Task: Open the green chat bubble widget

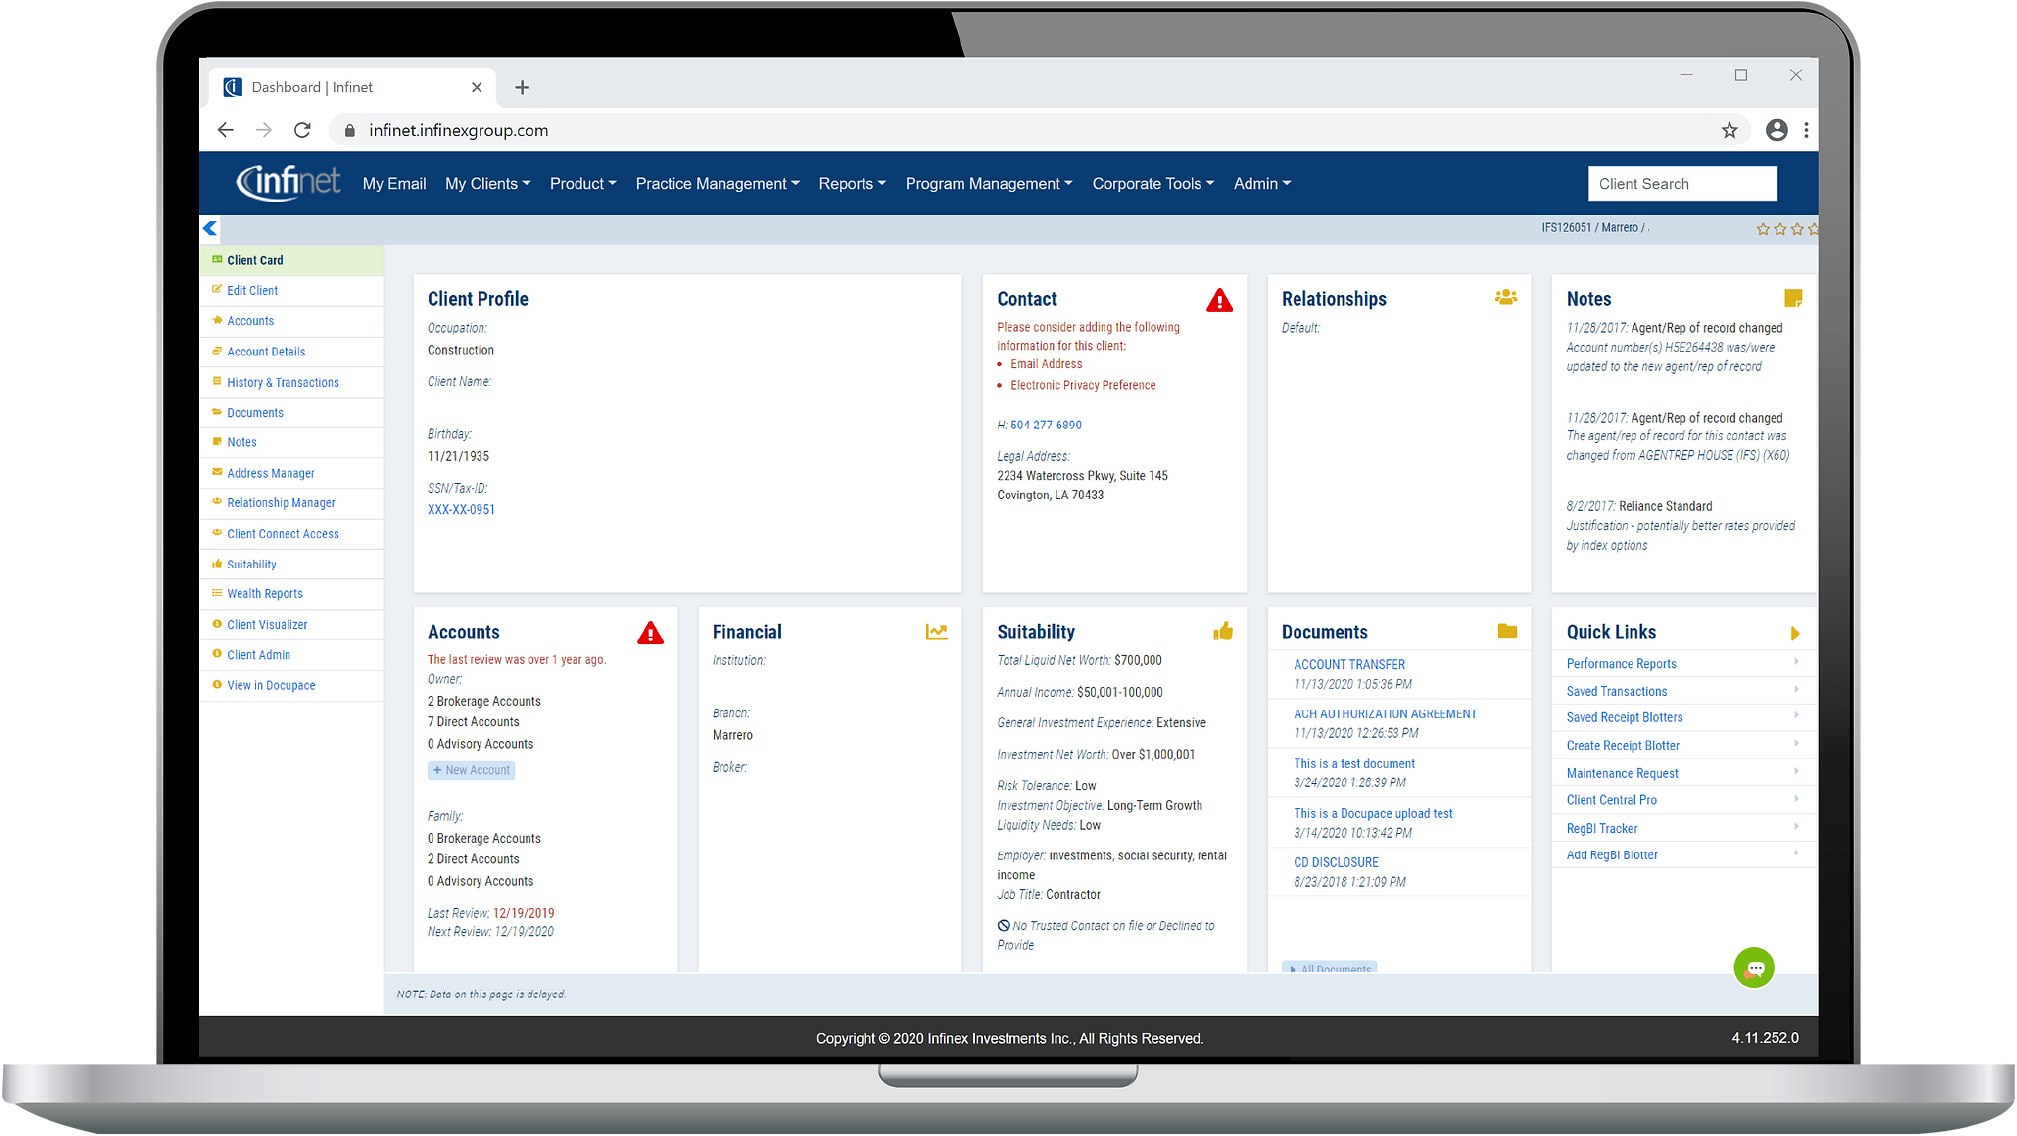Action: tap(1754, 968)
